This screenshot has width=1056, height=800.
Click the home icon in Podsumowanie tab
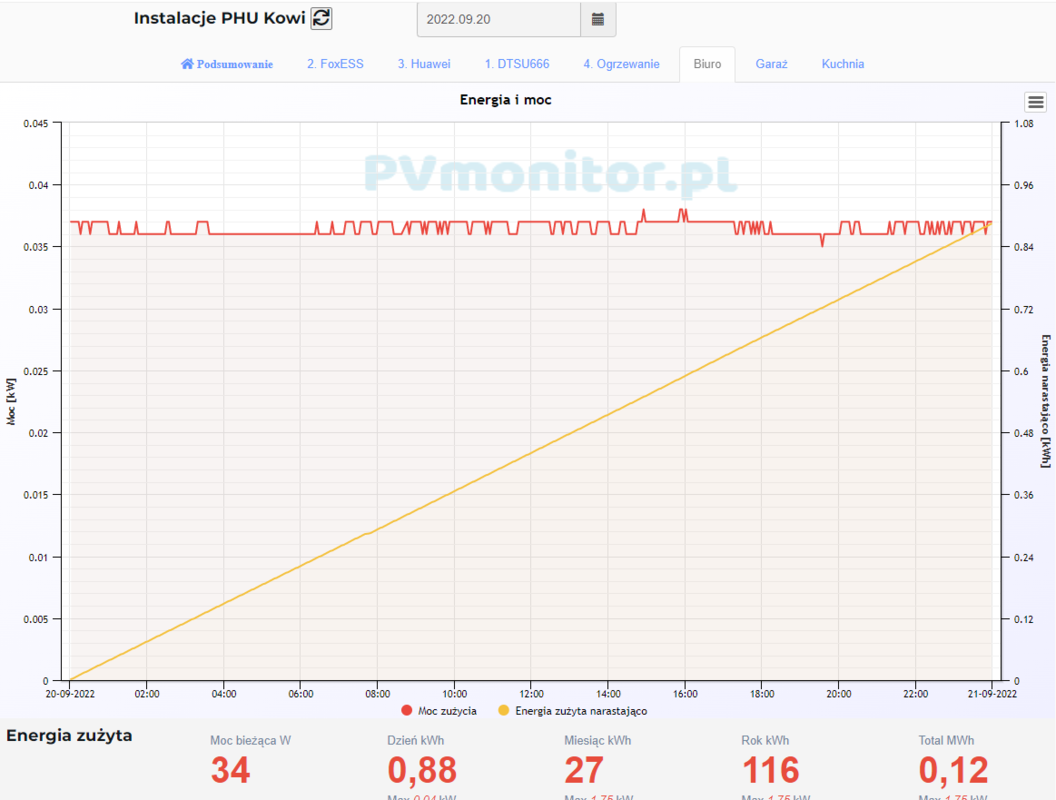(x=187, y=64)
